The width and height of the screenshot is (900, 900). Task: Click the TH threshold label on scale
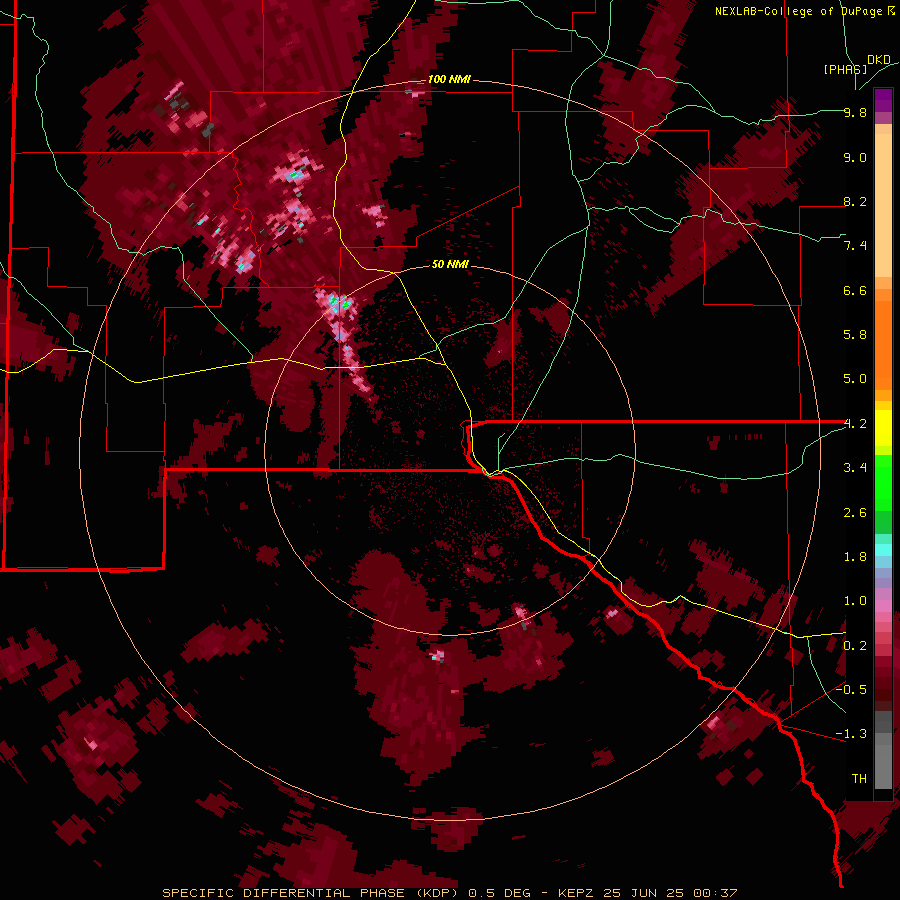(859, 779)
